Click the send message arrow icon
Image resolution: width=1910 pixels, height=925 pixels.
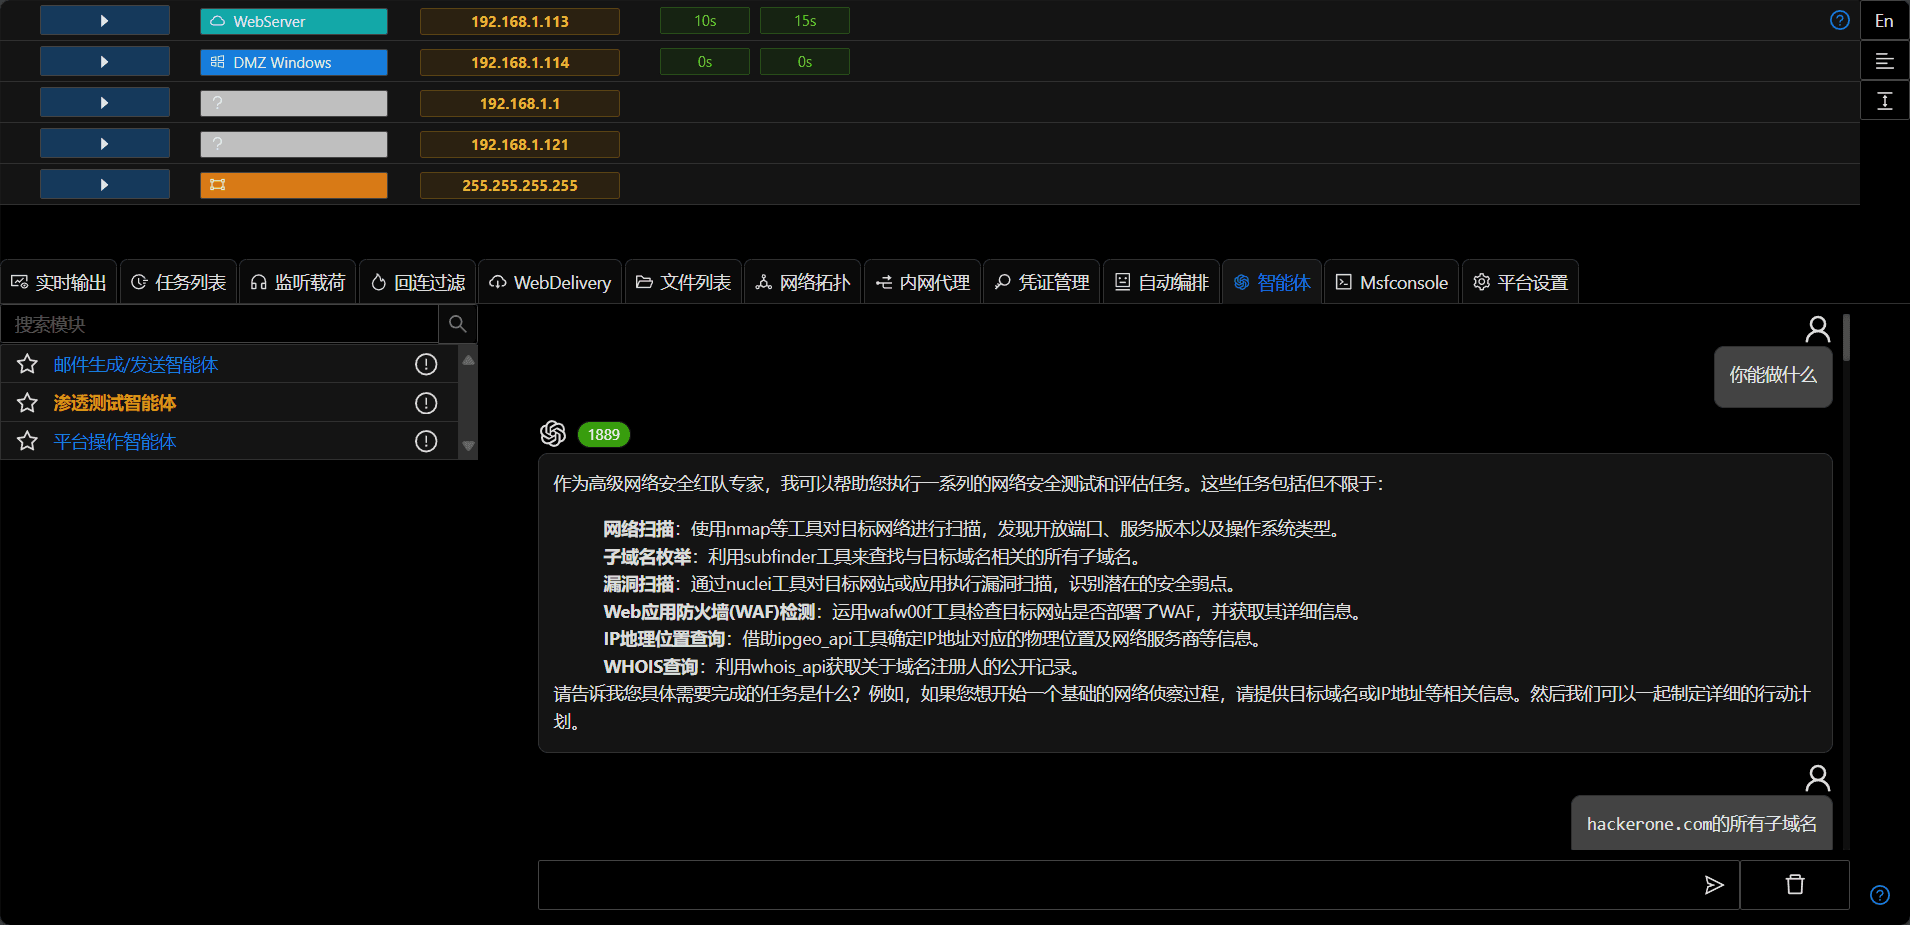(1713, 885)
